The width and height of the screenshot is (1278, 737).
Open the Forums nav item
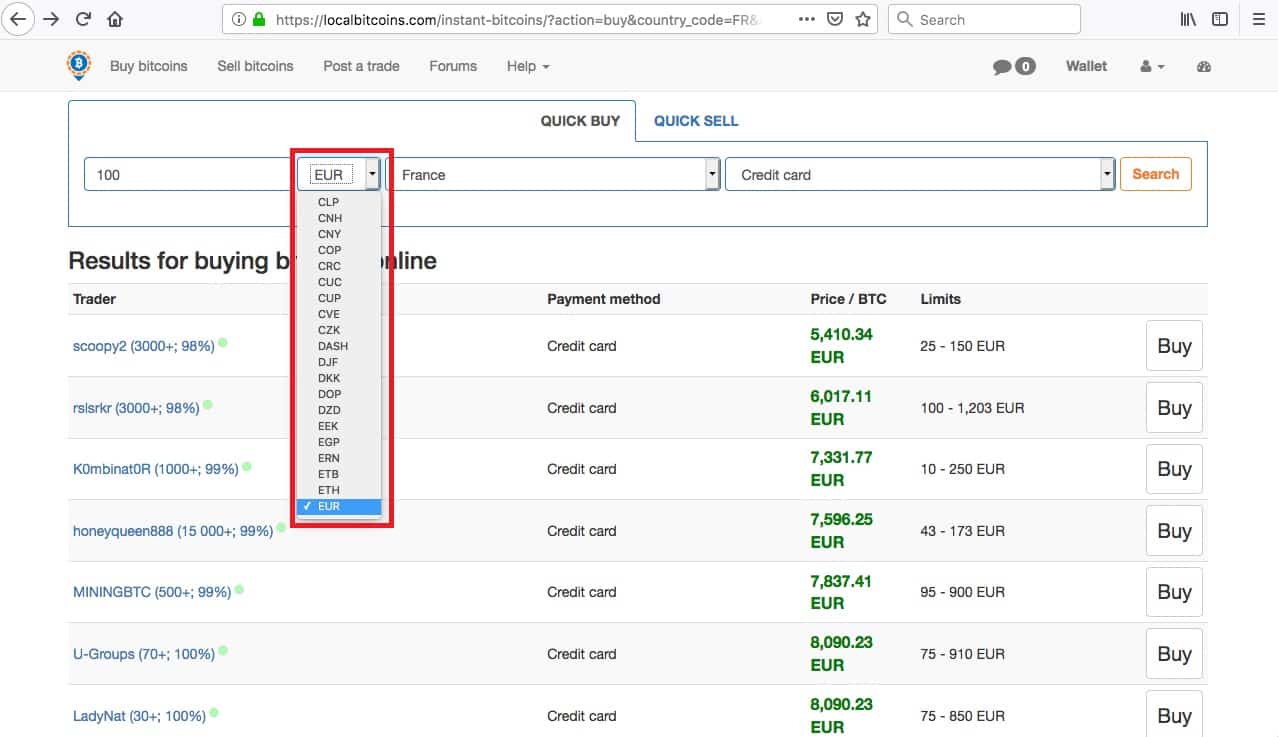click(x=453, y=66)
